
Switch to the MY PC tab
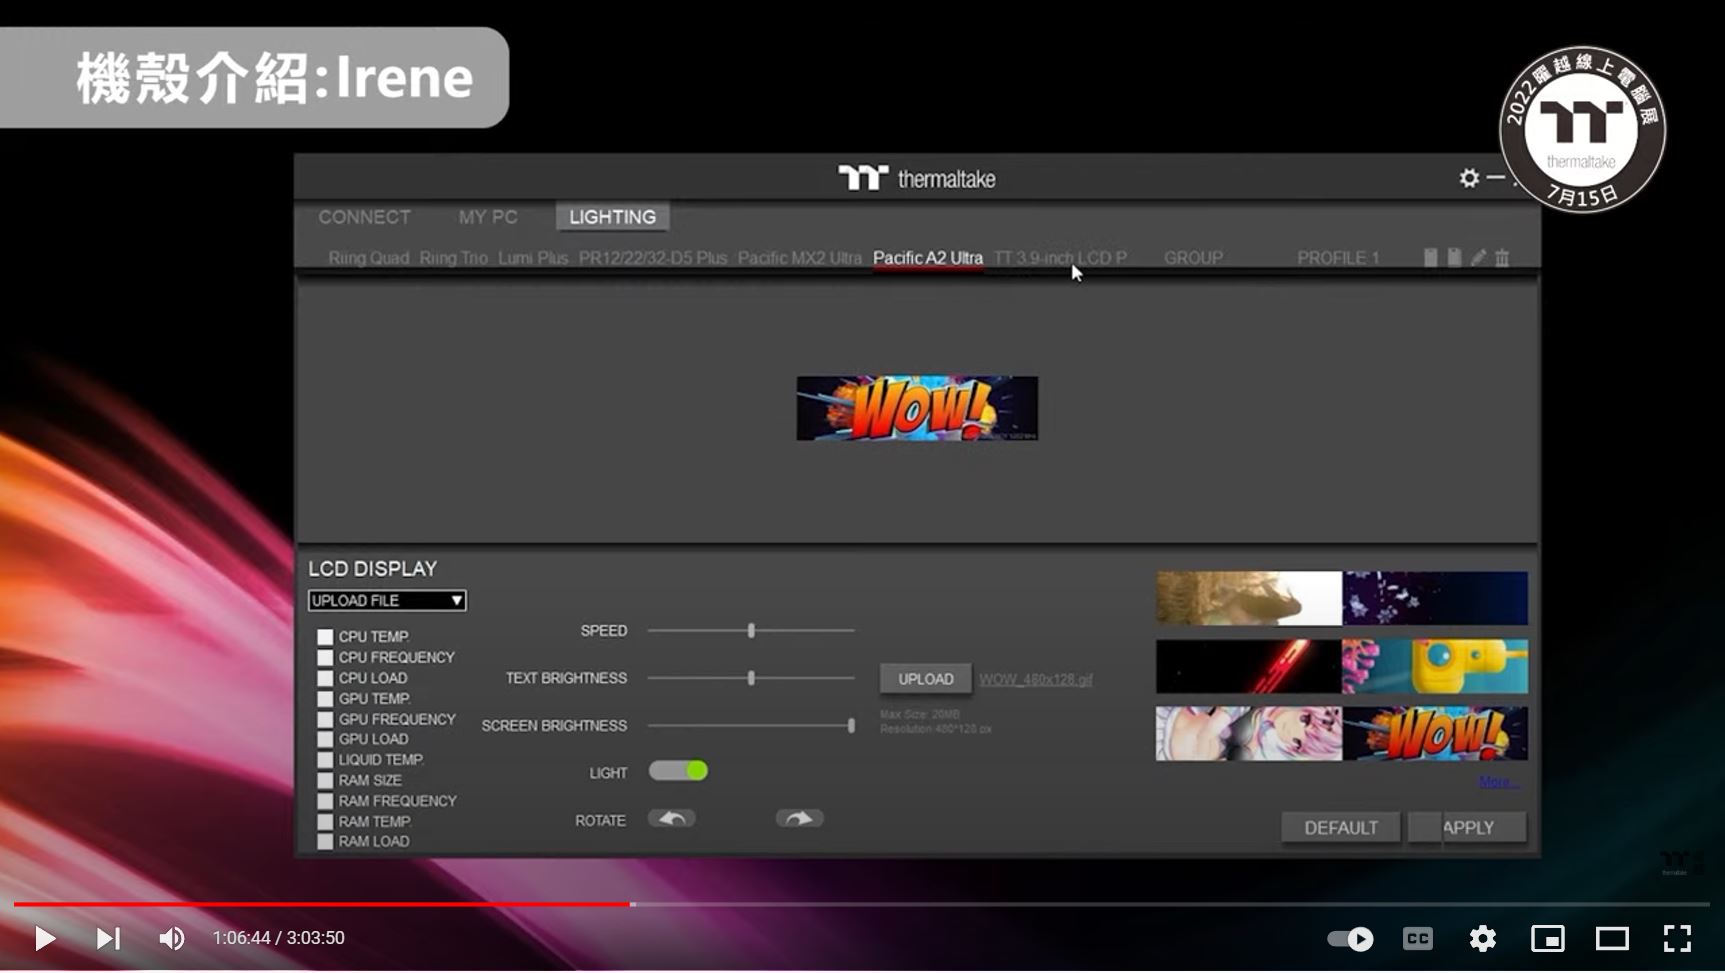tap(488, 217)
